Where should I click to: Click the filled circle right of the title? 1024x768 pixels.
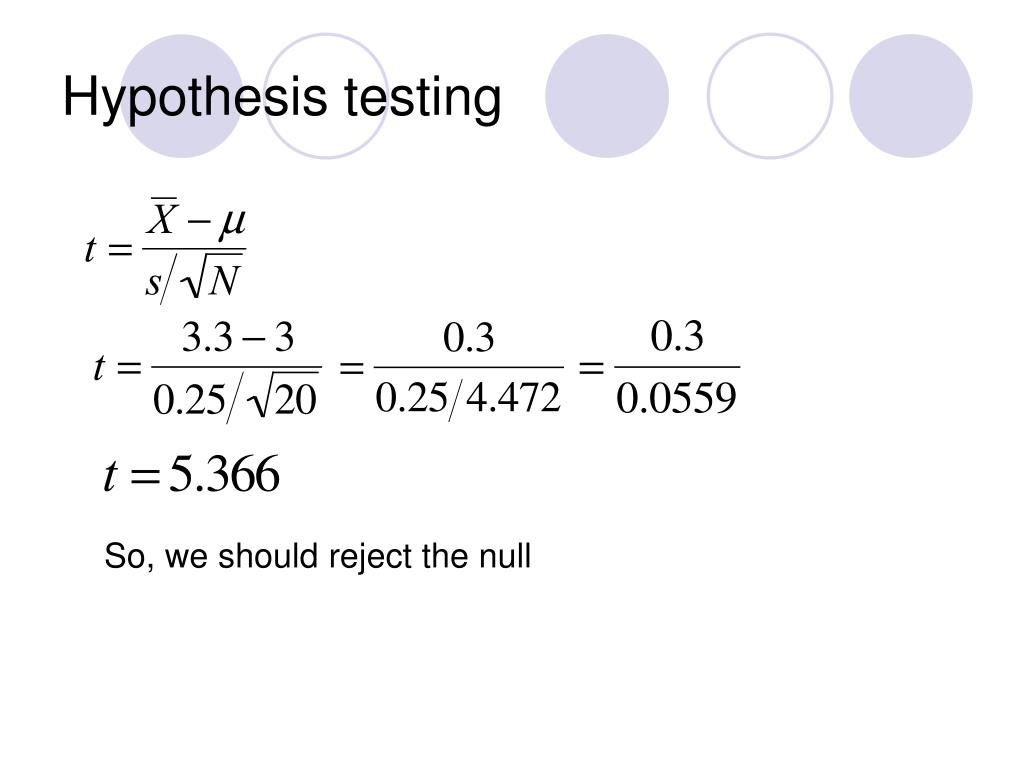click(x=607, y=96)
